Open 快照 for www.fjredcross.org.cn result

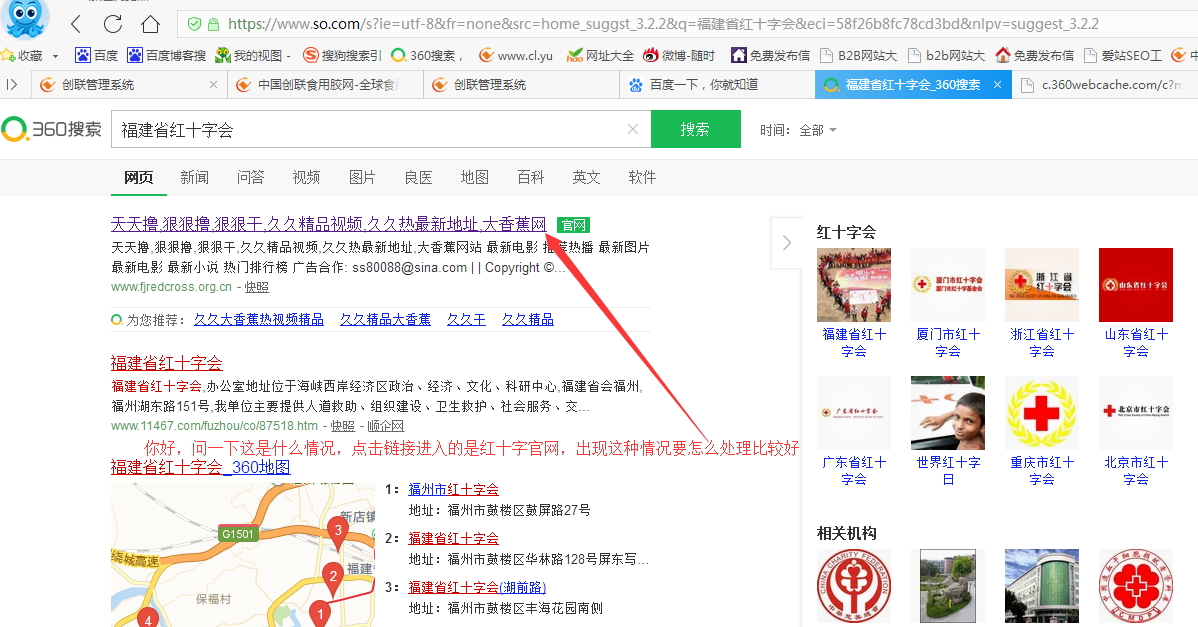point(257,287)
